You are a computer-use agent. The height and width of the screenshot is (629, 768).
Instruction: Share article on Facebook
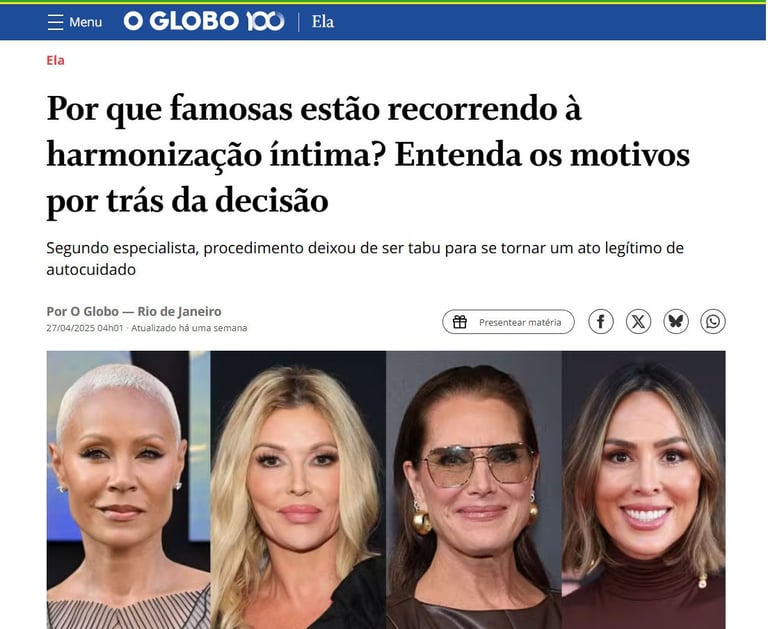tap(600, 322)
